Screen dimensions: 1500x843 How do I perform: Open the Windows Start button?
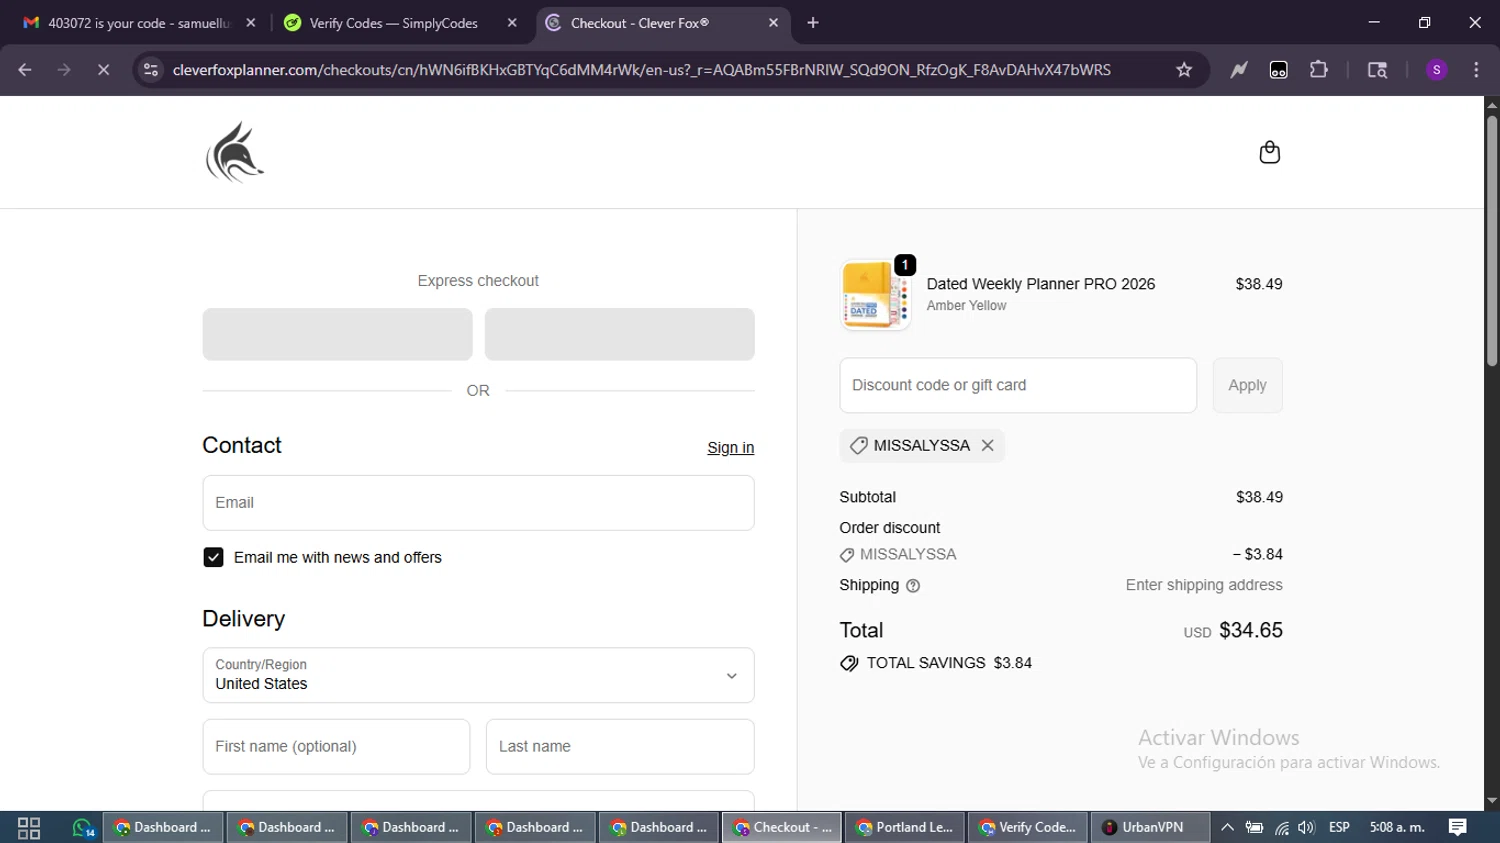29,828
